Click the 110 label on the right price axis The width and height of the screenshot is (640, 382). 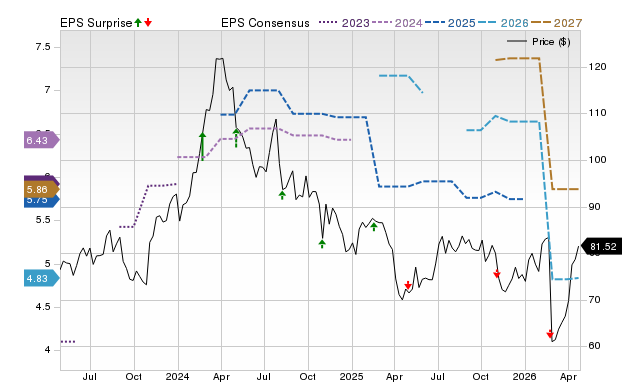pyautogui.click(x=597, y=113)
